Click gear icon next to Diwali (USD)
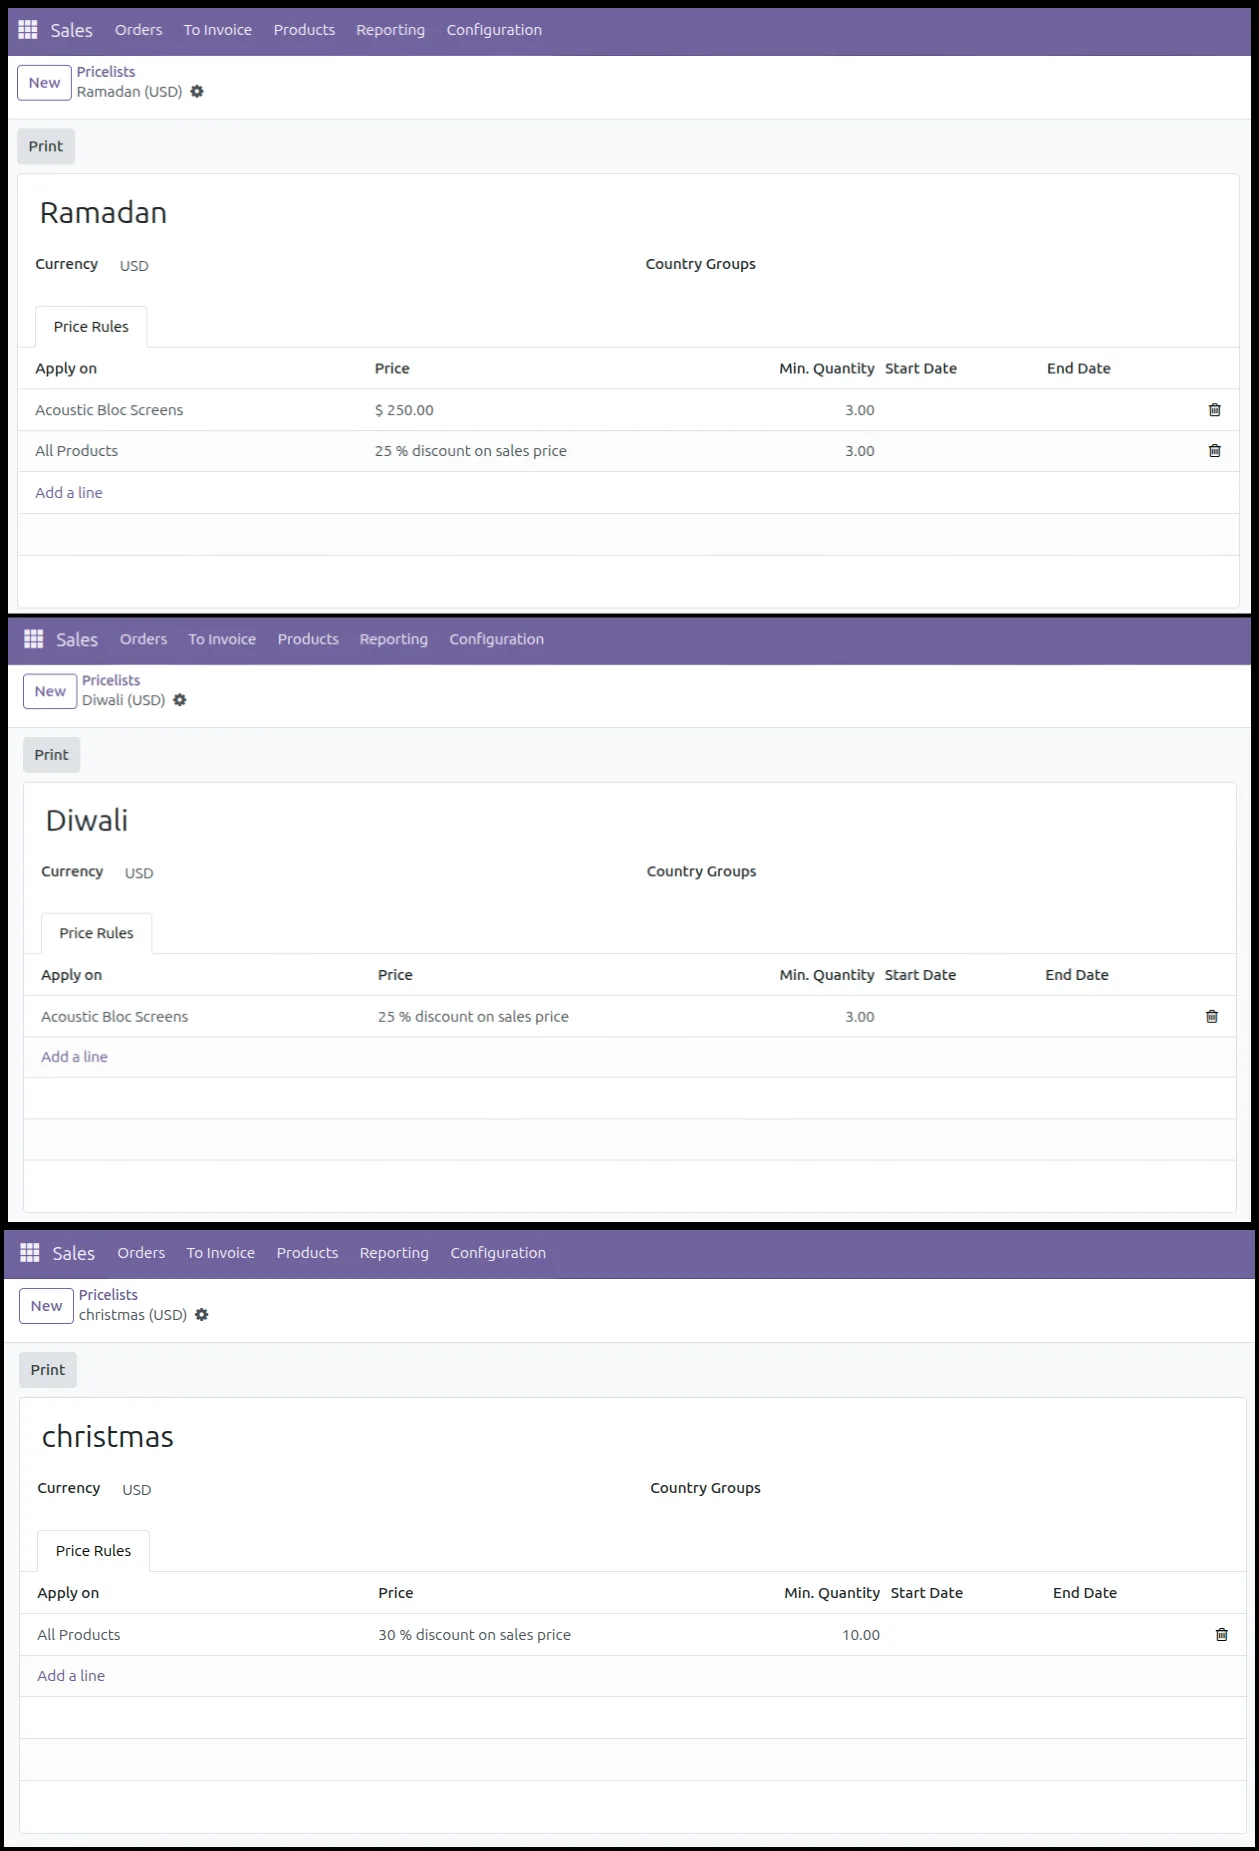1259x1851 pixels. tap(180, 700)
